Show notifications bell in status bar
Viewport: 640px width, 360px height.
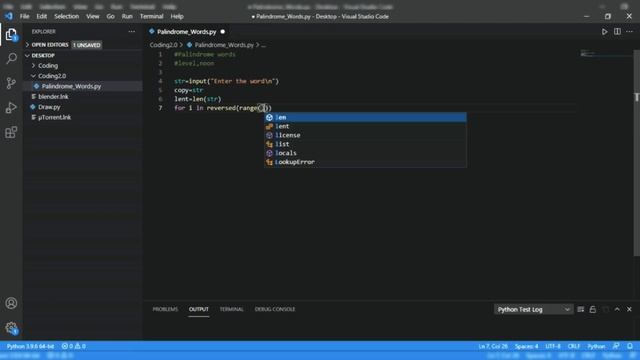(x=630, y=346)
